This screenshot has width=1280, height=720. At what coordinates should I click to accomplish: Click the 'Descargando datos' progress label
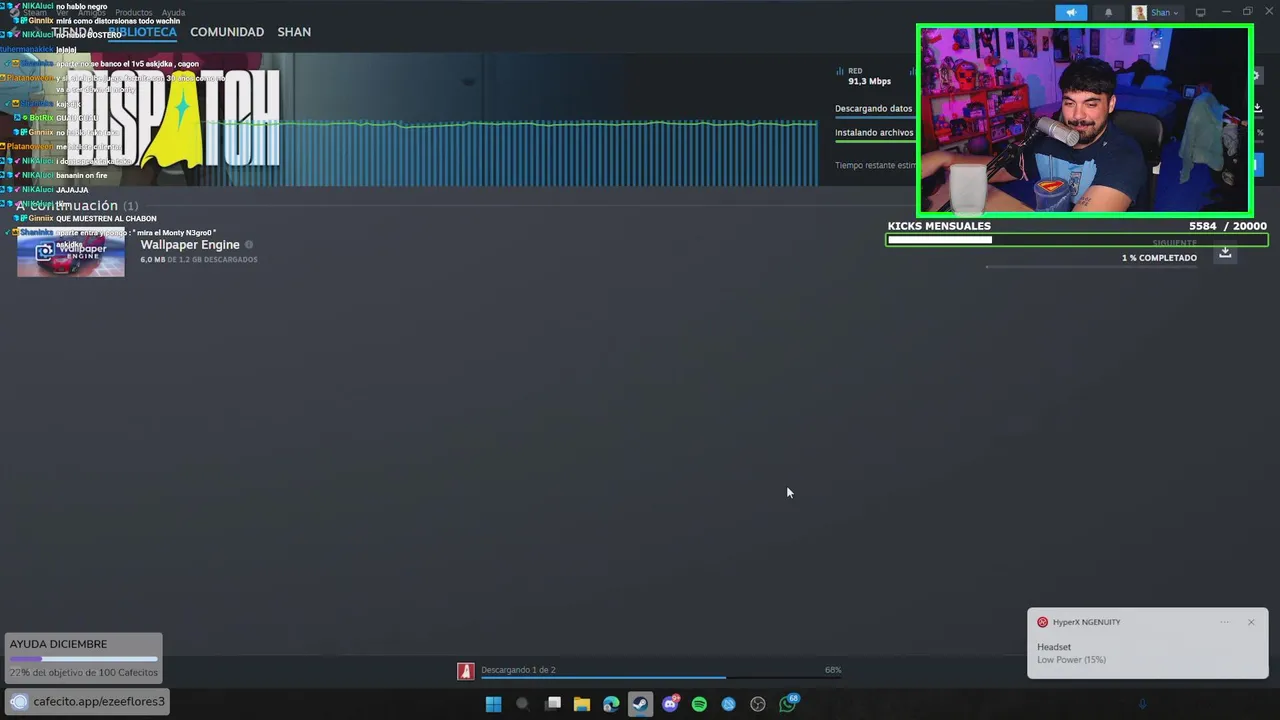tap(874, 108)
